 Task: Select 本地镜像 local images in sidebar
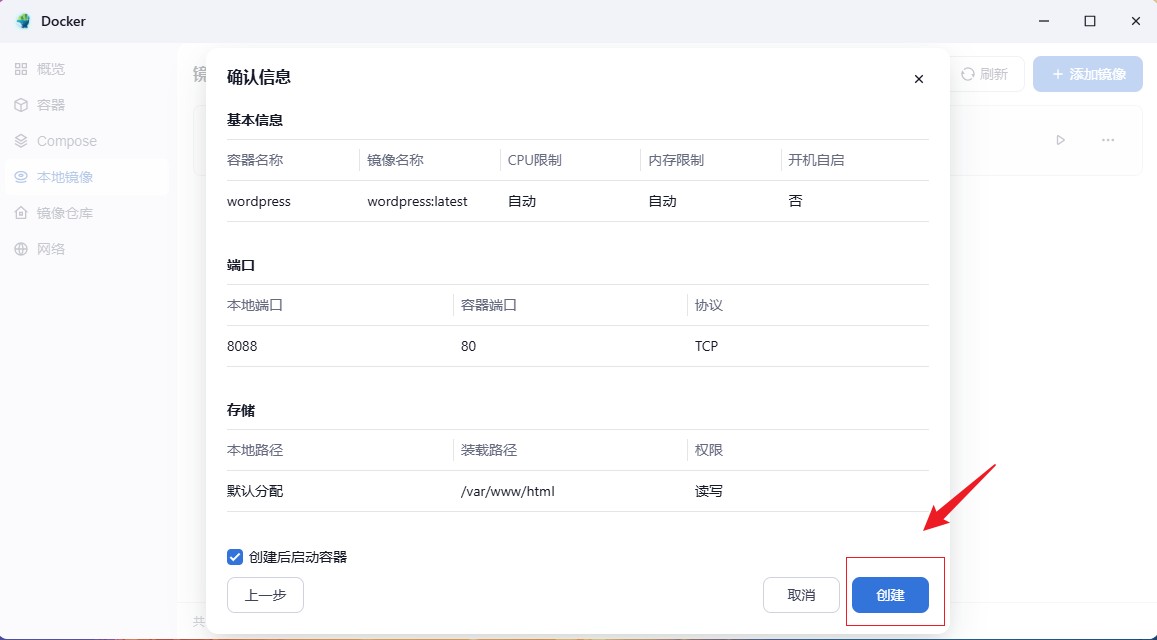coord(86,177)
